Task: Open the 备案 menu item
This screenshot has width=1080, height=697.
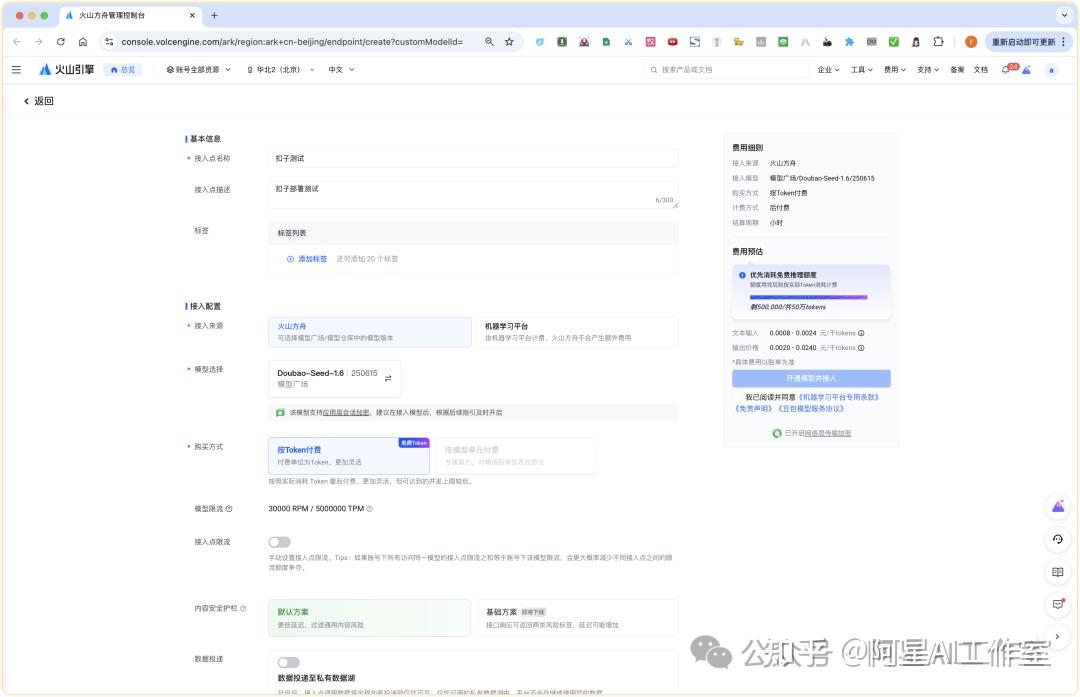Action: tap(957, 70)
